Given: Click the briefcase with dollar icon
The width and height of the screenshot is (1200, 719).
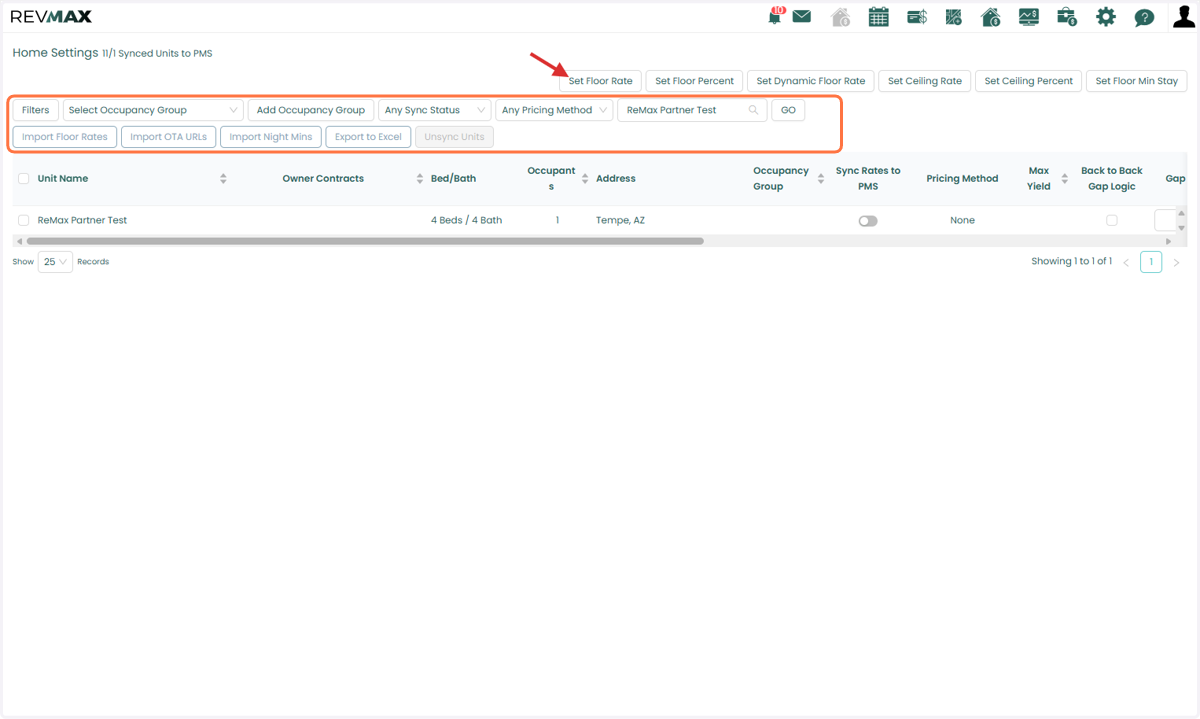Looking at the screenshot, I should [1067, 17].
